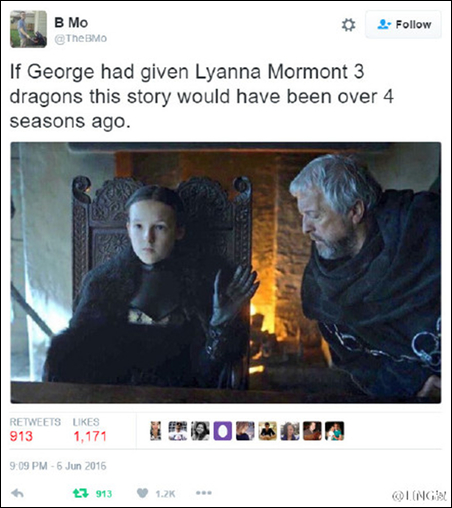View the 1,171 likes count
Screen dimensions: 452x508
pyautogui.click(x=90, y=436)
